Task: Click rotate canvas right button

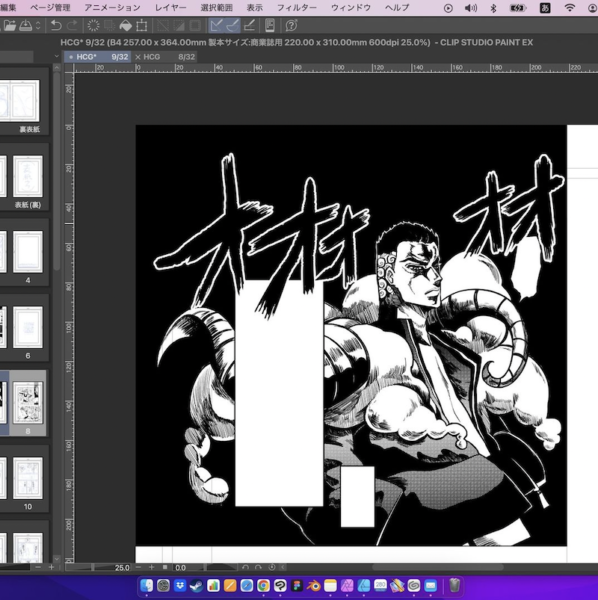Action: coord(258,567)
